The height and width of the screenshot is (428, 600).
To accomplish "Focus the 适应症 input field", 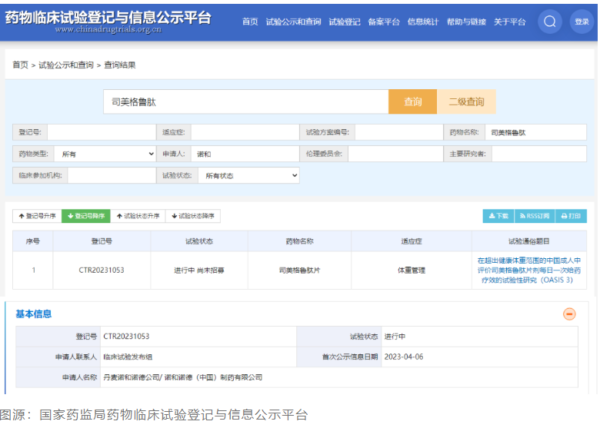I will (x=245, y=132).
